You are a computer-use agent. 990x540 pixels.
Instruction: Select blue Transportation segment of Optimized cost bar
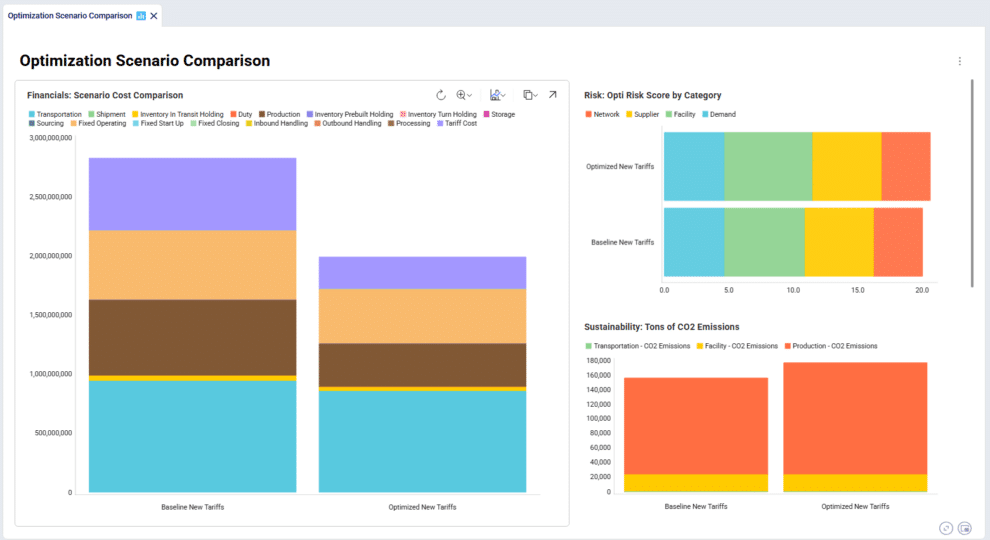[422, 441]
